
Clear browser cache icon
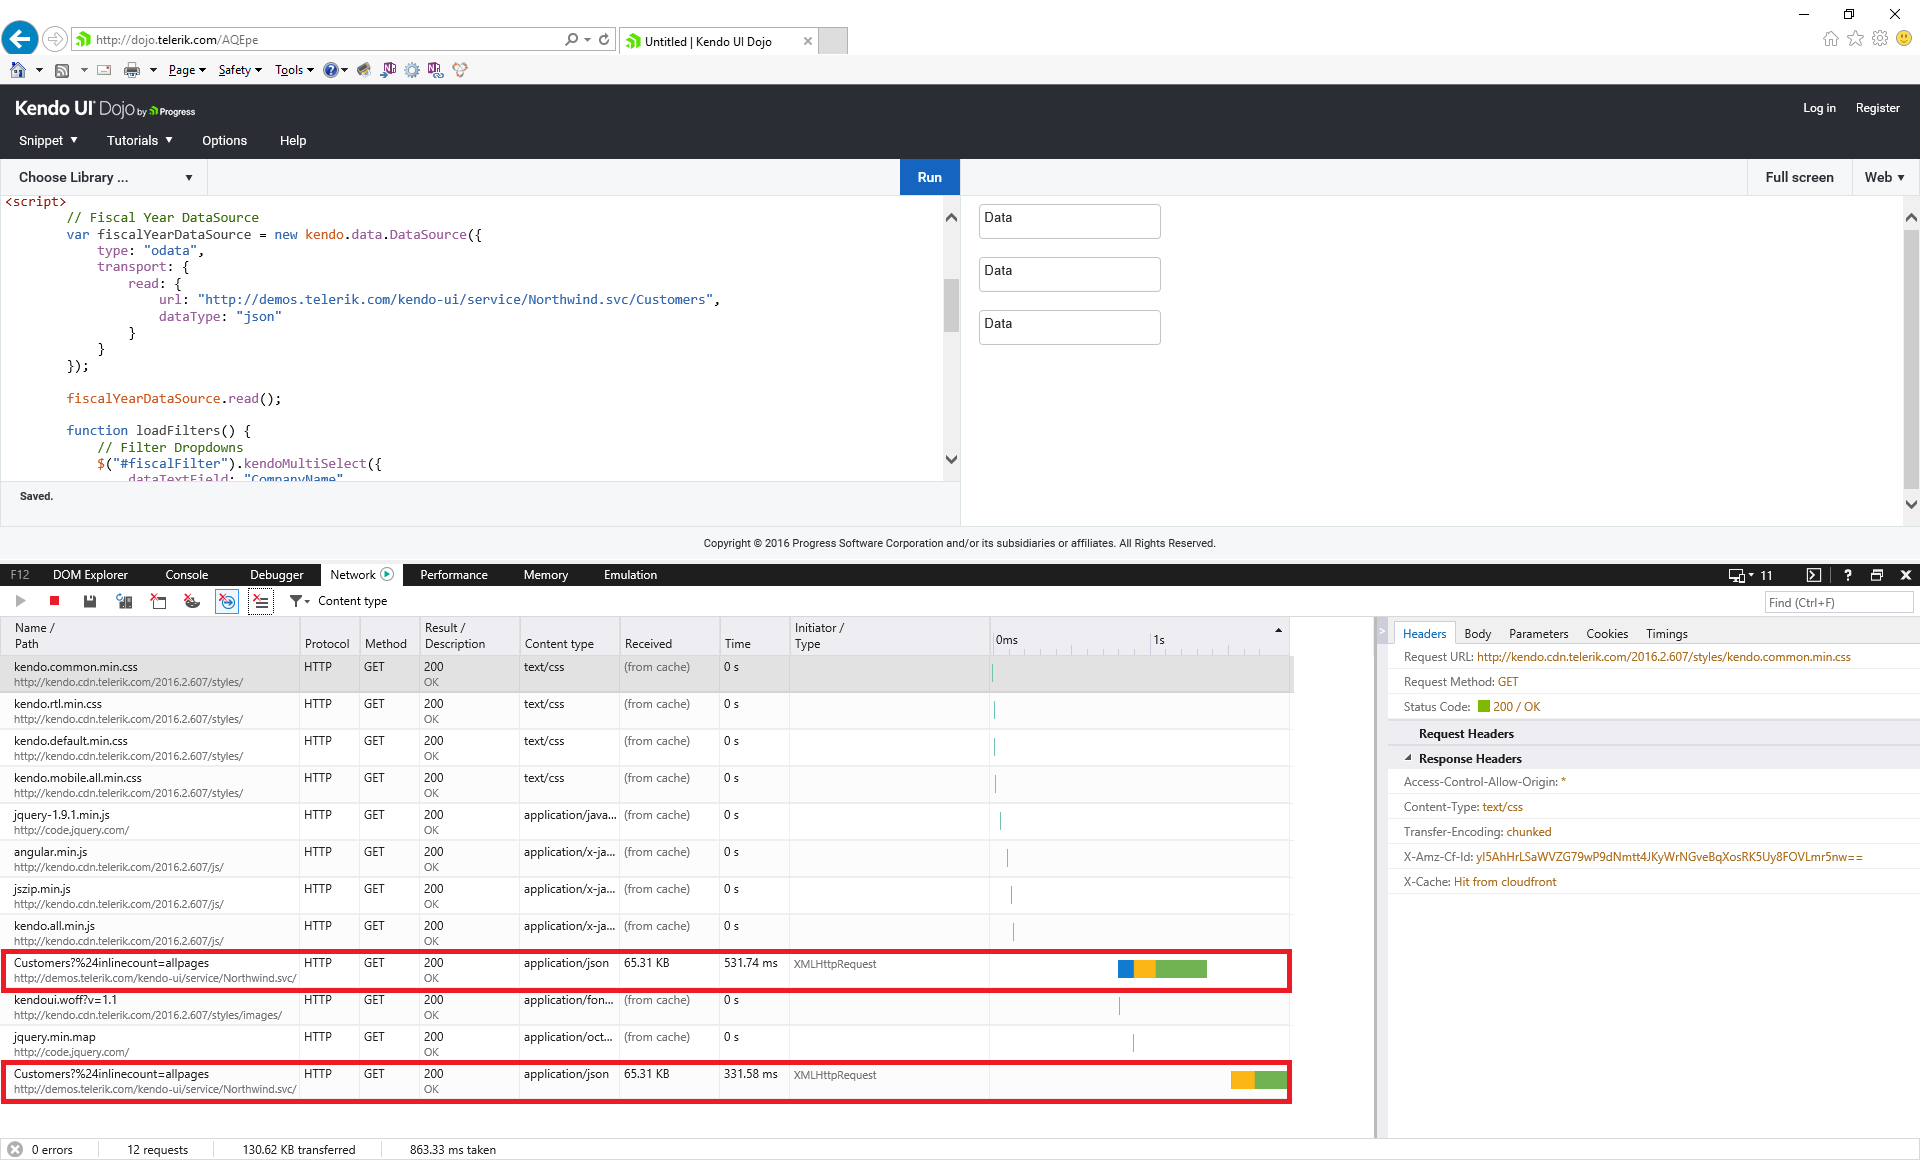point(158,601)
